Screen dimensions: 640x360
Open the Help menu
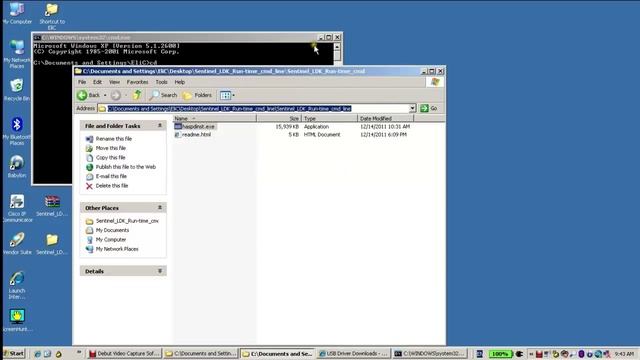click(x=180, y=82)
